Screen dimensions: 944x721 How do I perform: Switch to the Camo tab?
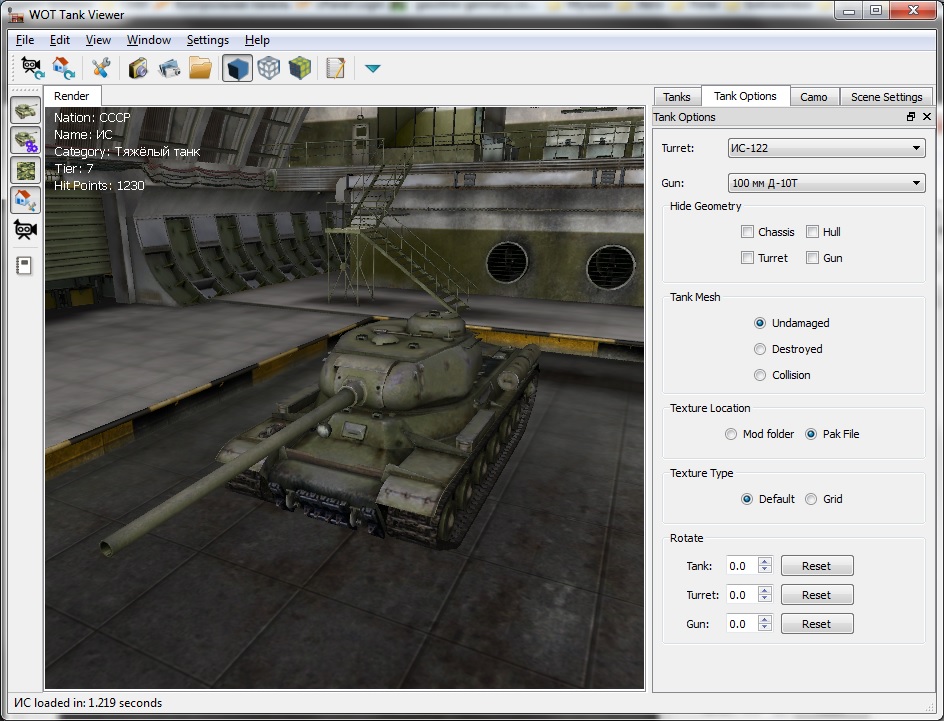coord(813,97)
